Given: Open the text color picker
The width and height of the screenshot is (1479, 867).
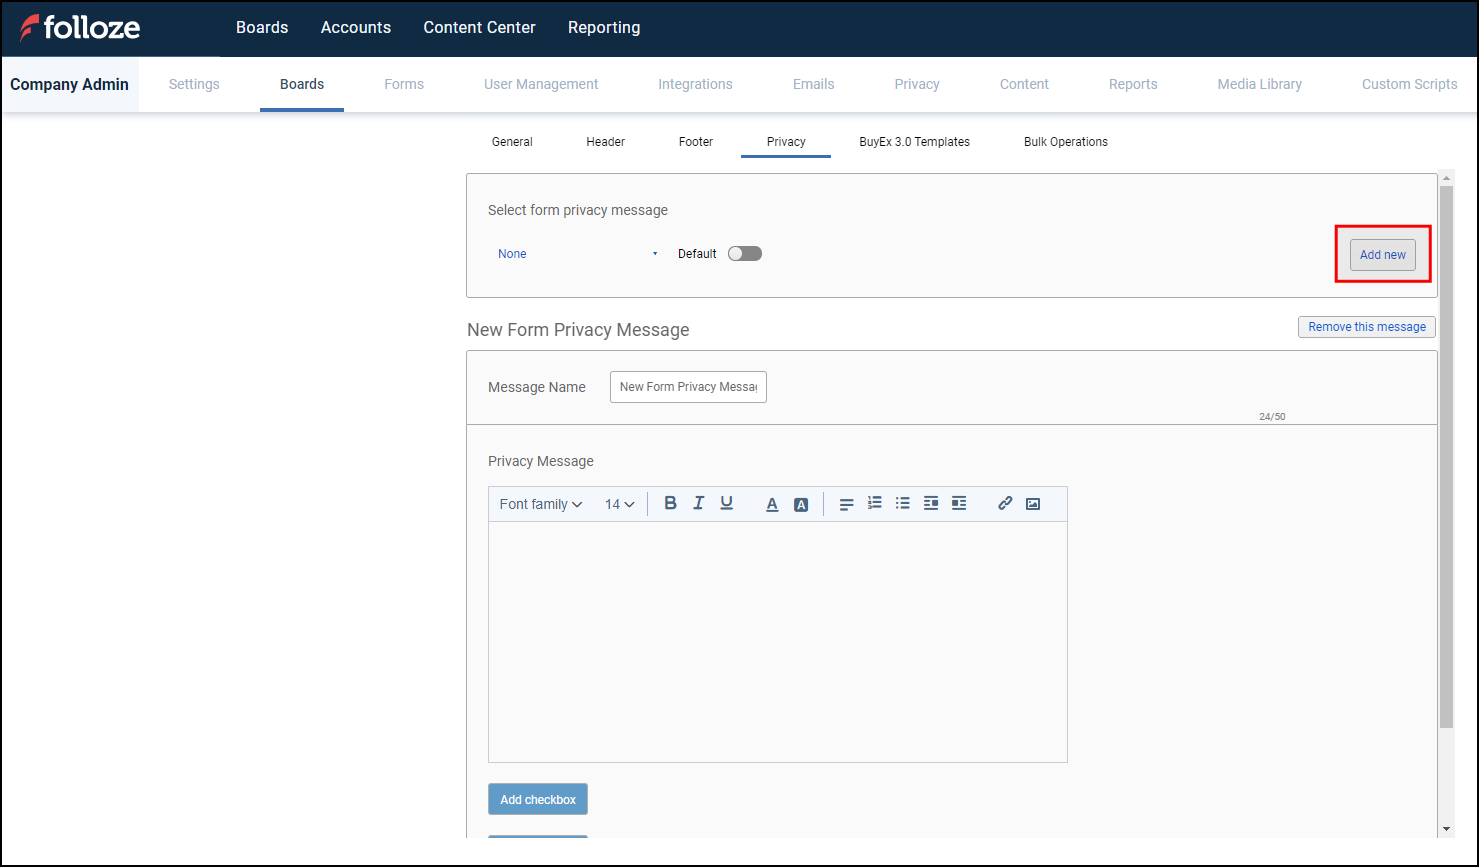Looking at the screenshot, I should (x=772, y=503).
